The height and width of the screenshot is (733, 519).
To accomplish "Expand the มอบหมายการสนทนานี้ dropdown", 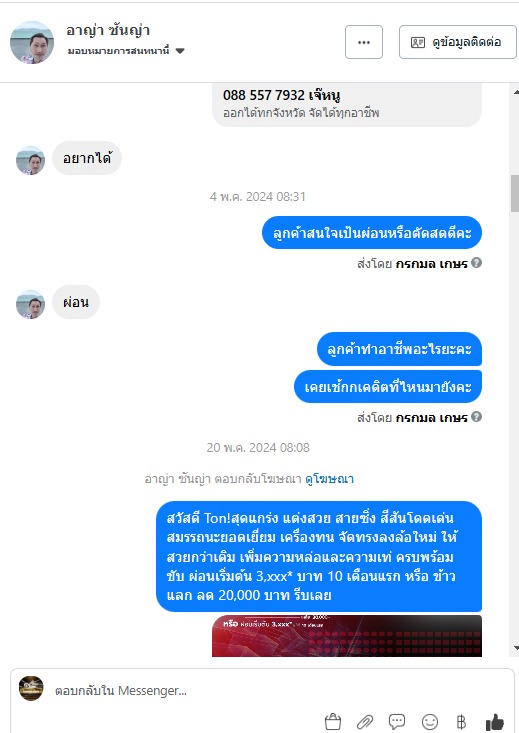I will [126, 50].
